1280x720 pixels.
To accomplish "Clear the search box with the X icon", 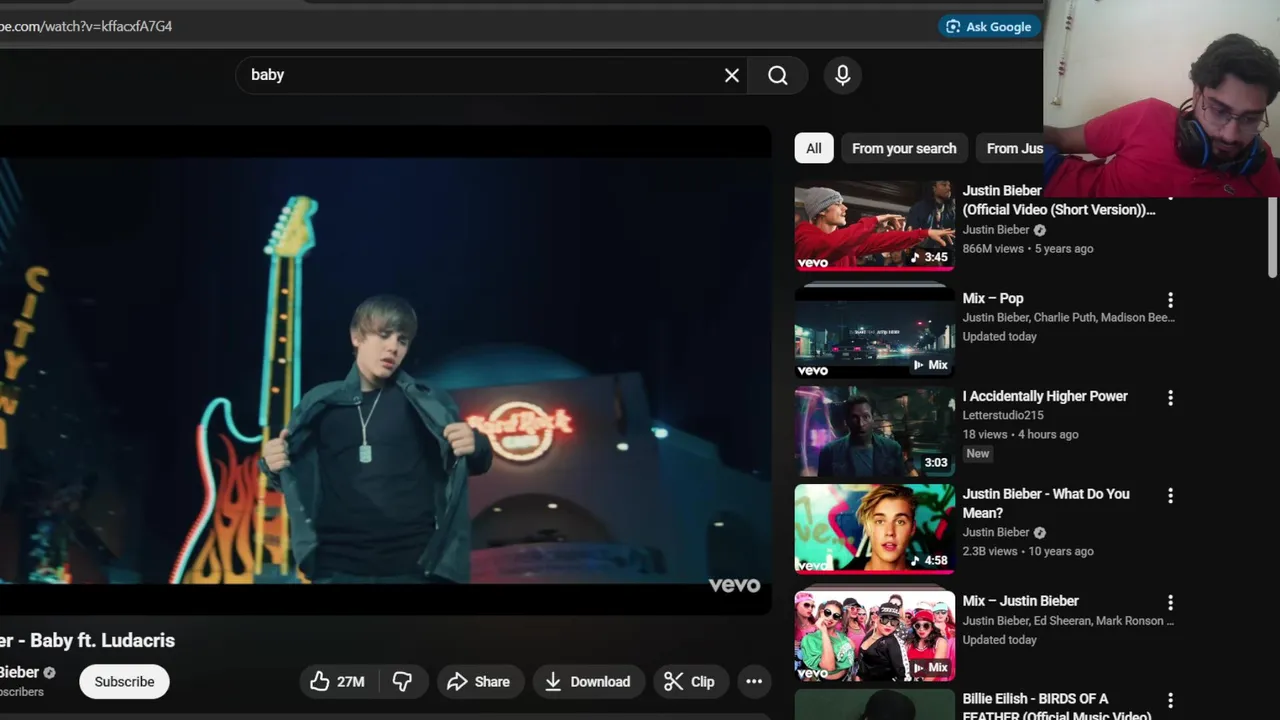I will 732,75.
